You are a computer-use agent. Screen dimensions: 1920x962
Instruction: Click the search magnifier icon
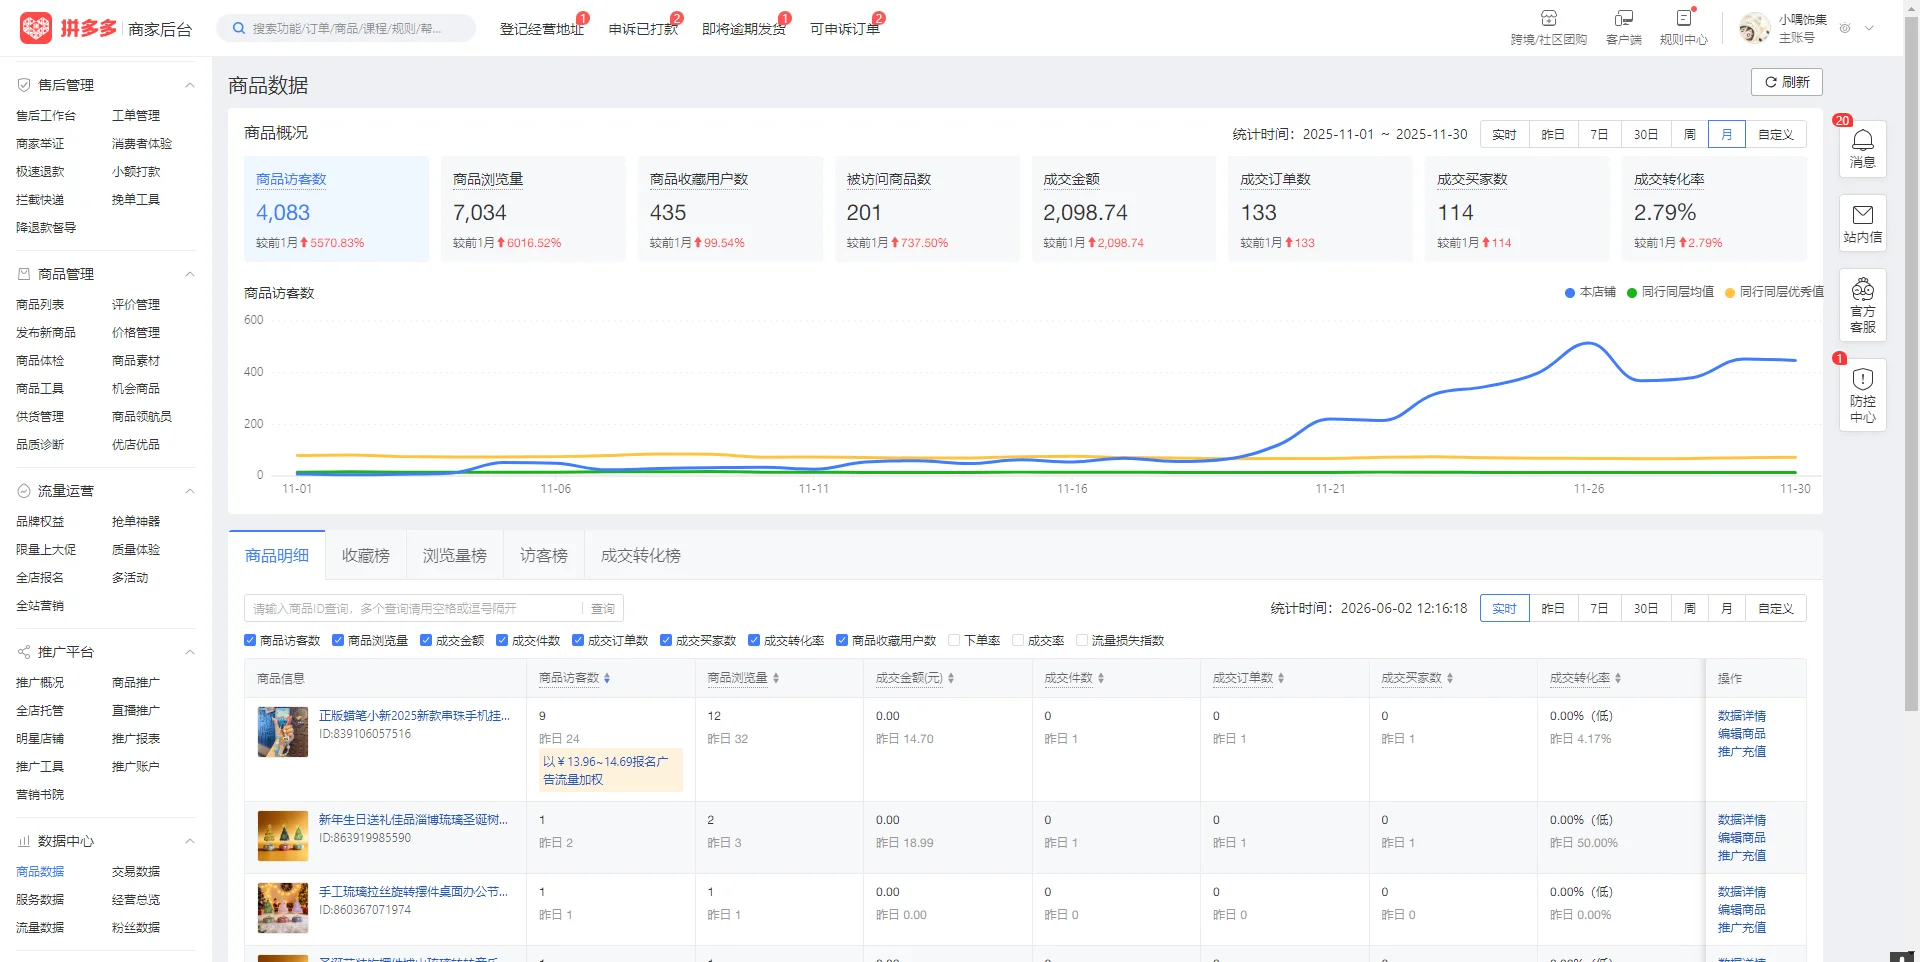(239, 28)
